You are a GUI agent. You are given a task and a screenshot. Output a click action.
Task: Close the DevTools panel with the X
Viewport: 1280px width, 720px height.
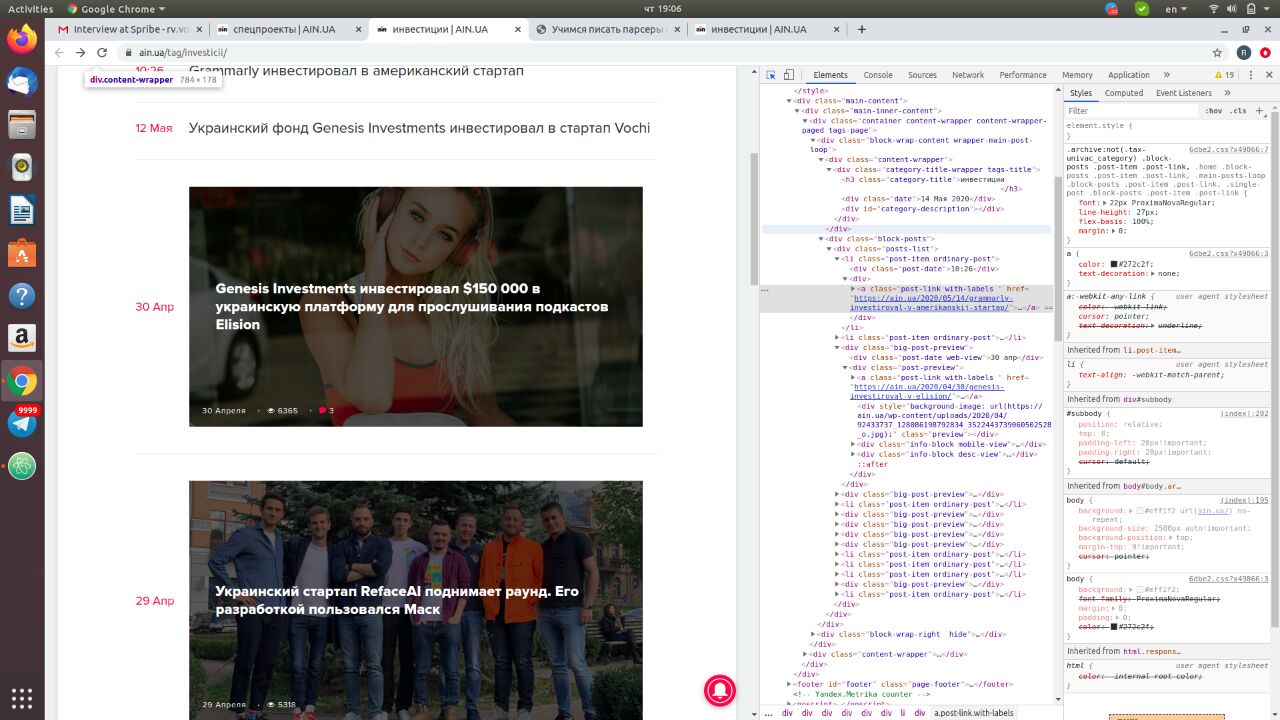click(1267, 75)
